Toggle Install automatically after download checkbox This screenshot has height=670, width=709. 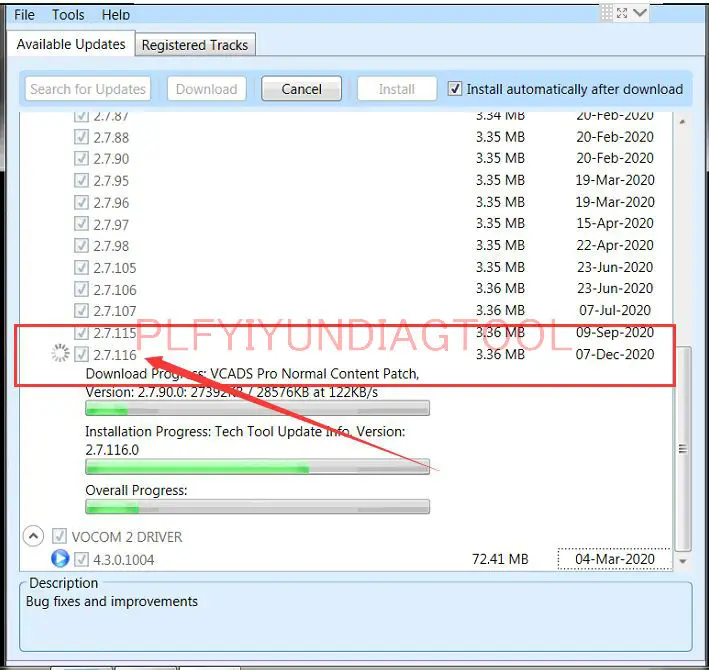(x=455, y=89)
